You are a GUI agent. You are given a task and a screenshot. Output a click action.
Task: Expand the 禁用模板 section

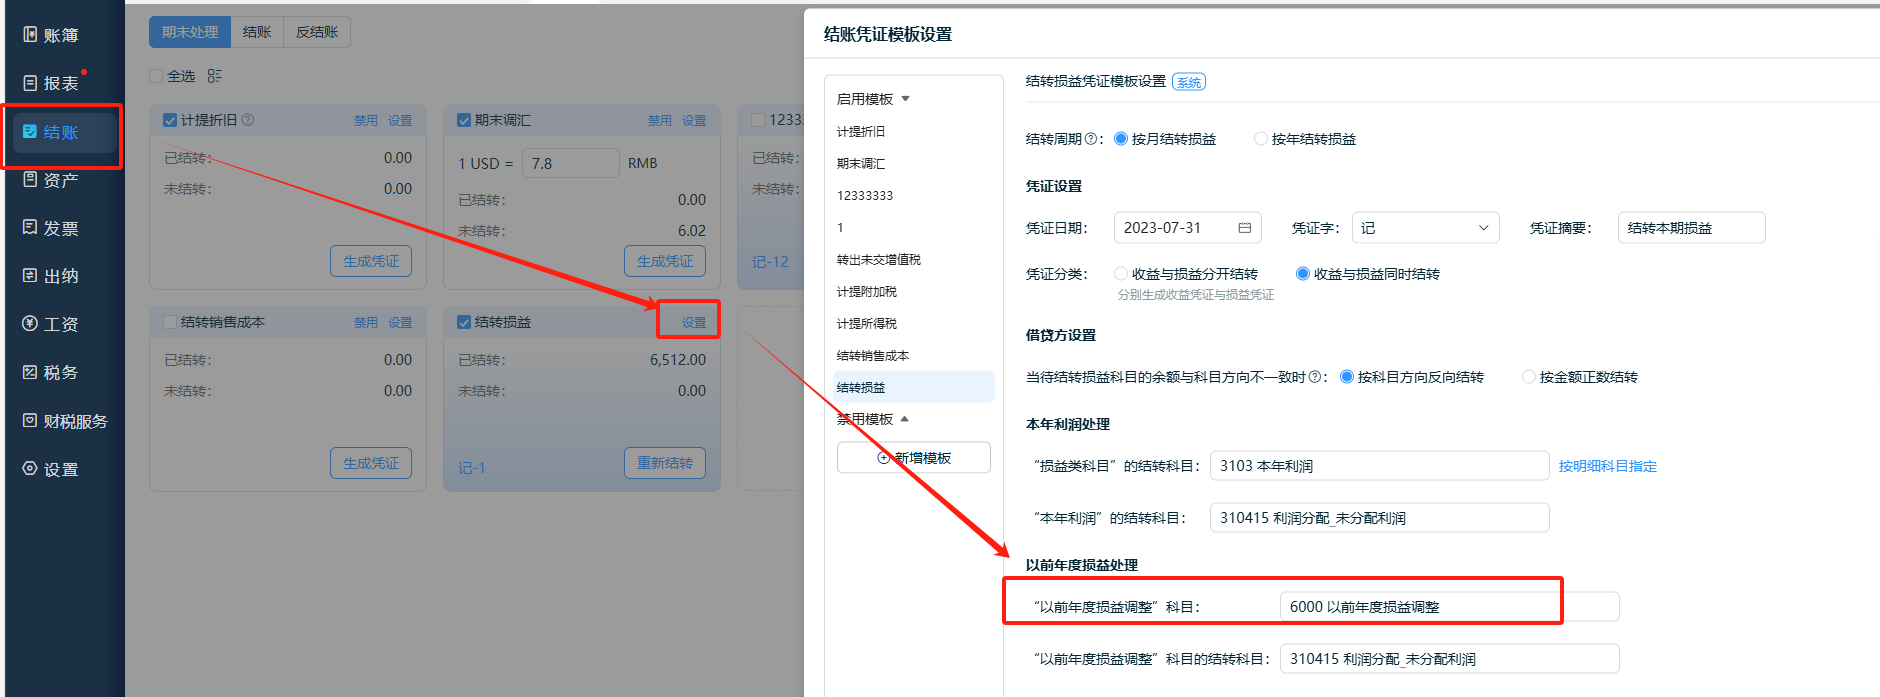tap(904, 419)
